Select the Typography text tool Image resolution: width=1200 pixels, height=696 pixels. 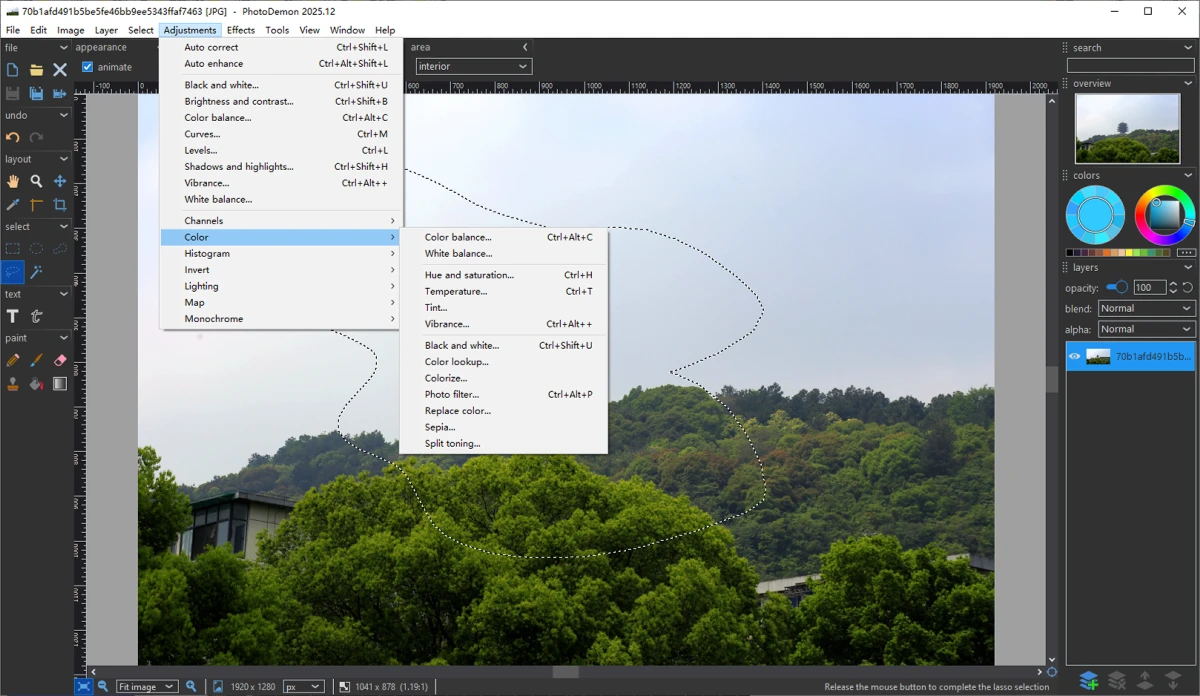click(x=36, y=316)
